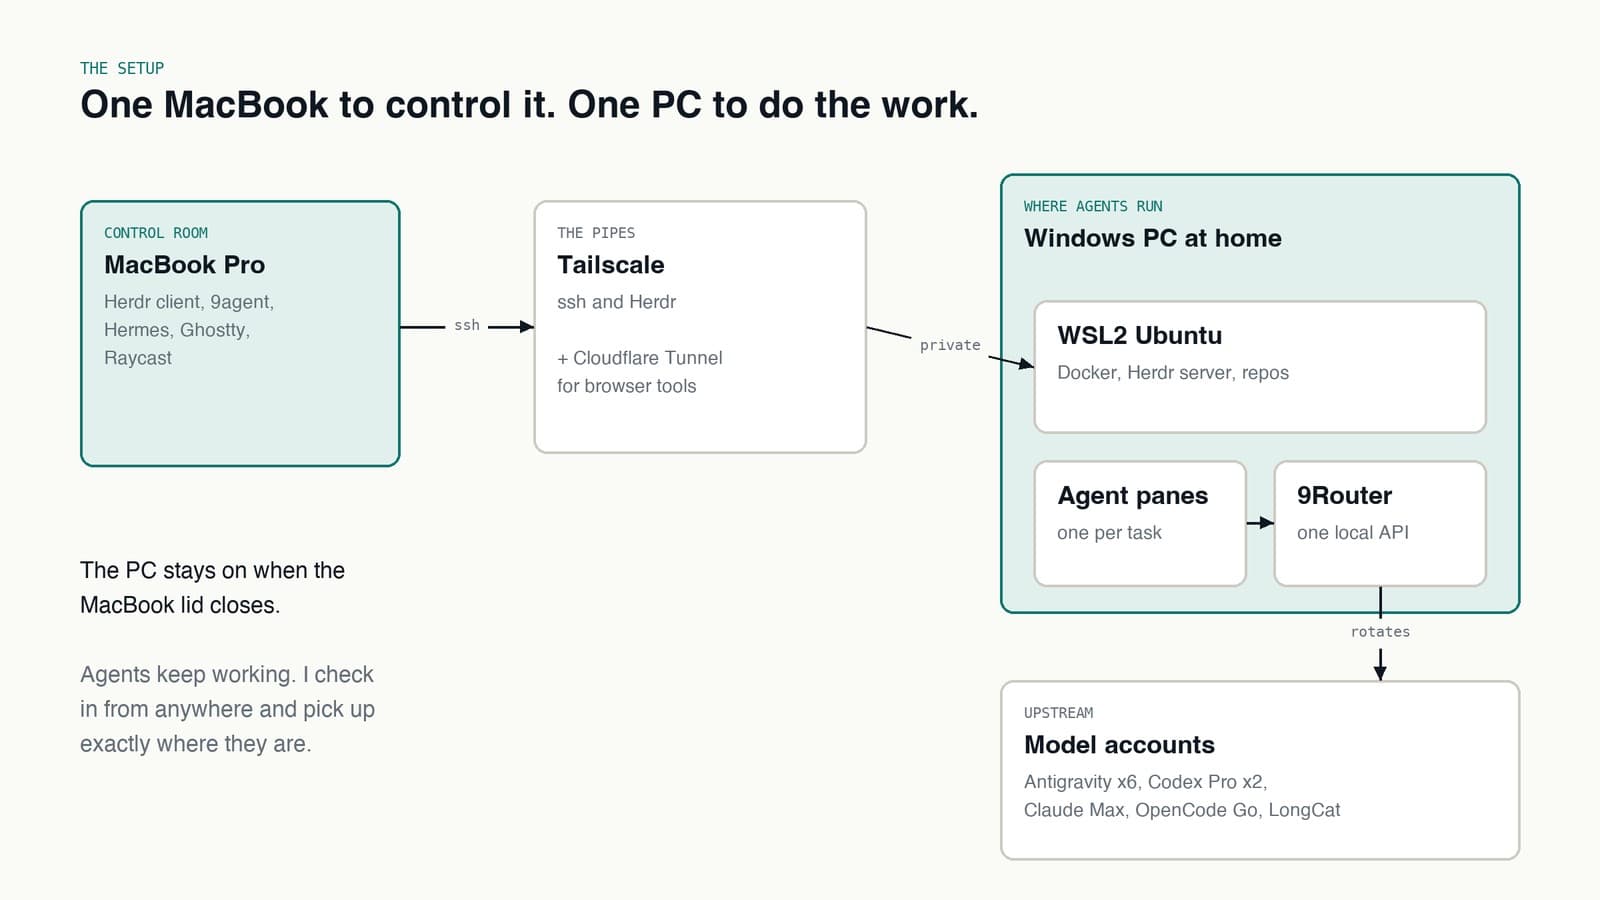Viewport: 1600px width, 900px height.
Task: Click the 'exactly where they are.' line
Action: coord(196,744)
